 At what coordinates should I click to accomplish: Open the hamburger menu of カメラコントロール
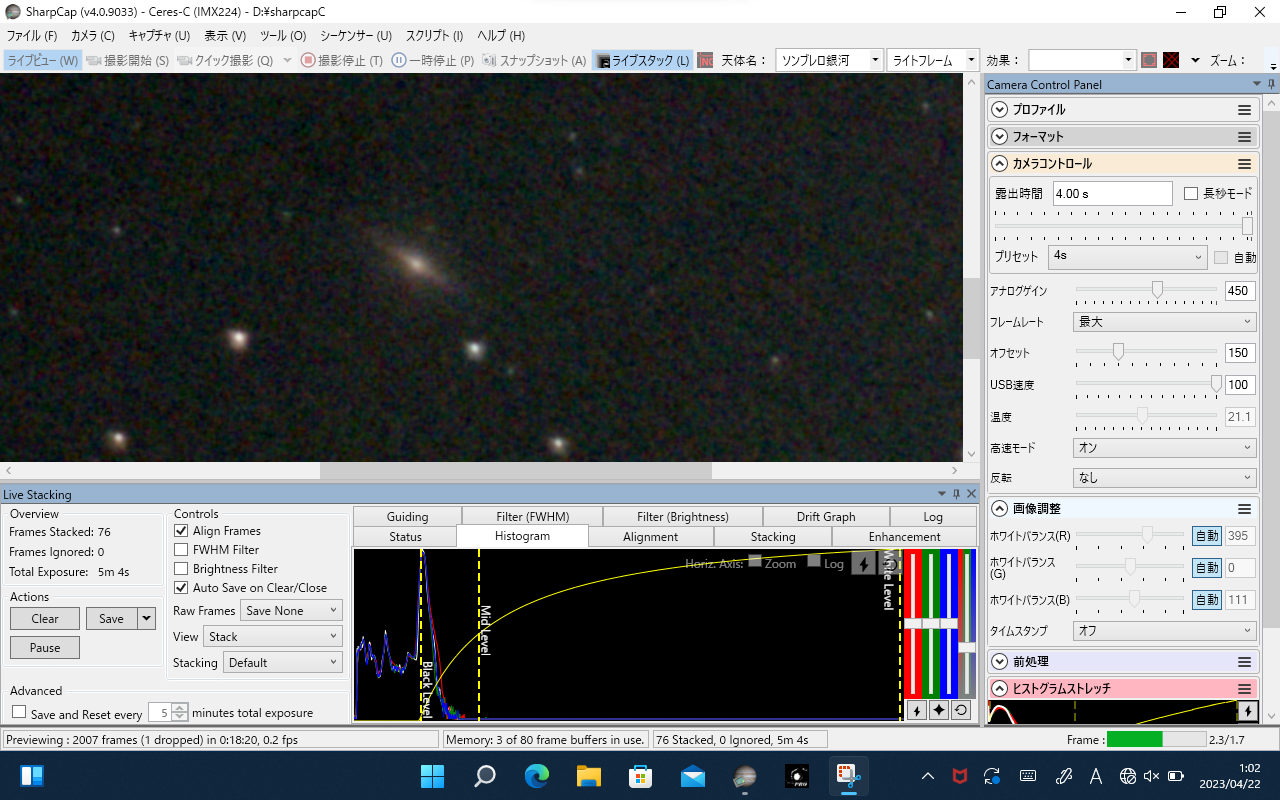click(1244, 164)
